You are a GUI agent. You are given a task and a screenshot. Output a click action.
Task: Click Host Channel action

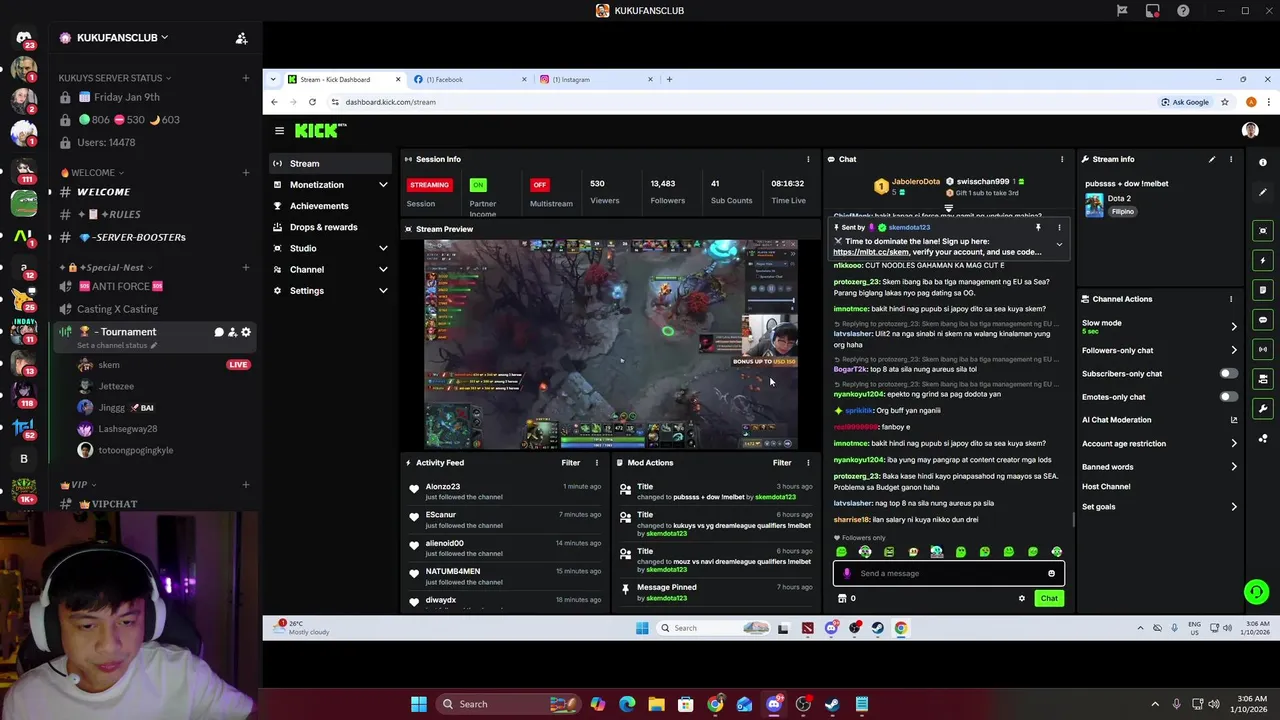click(x=1106, y=487)
